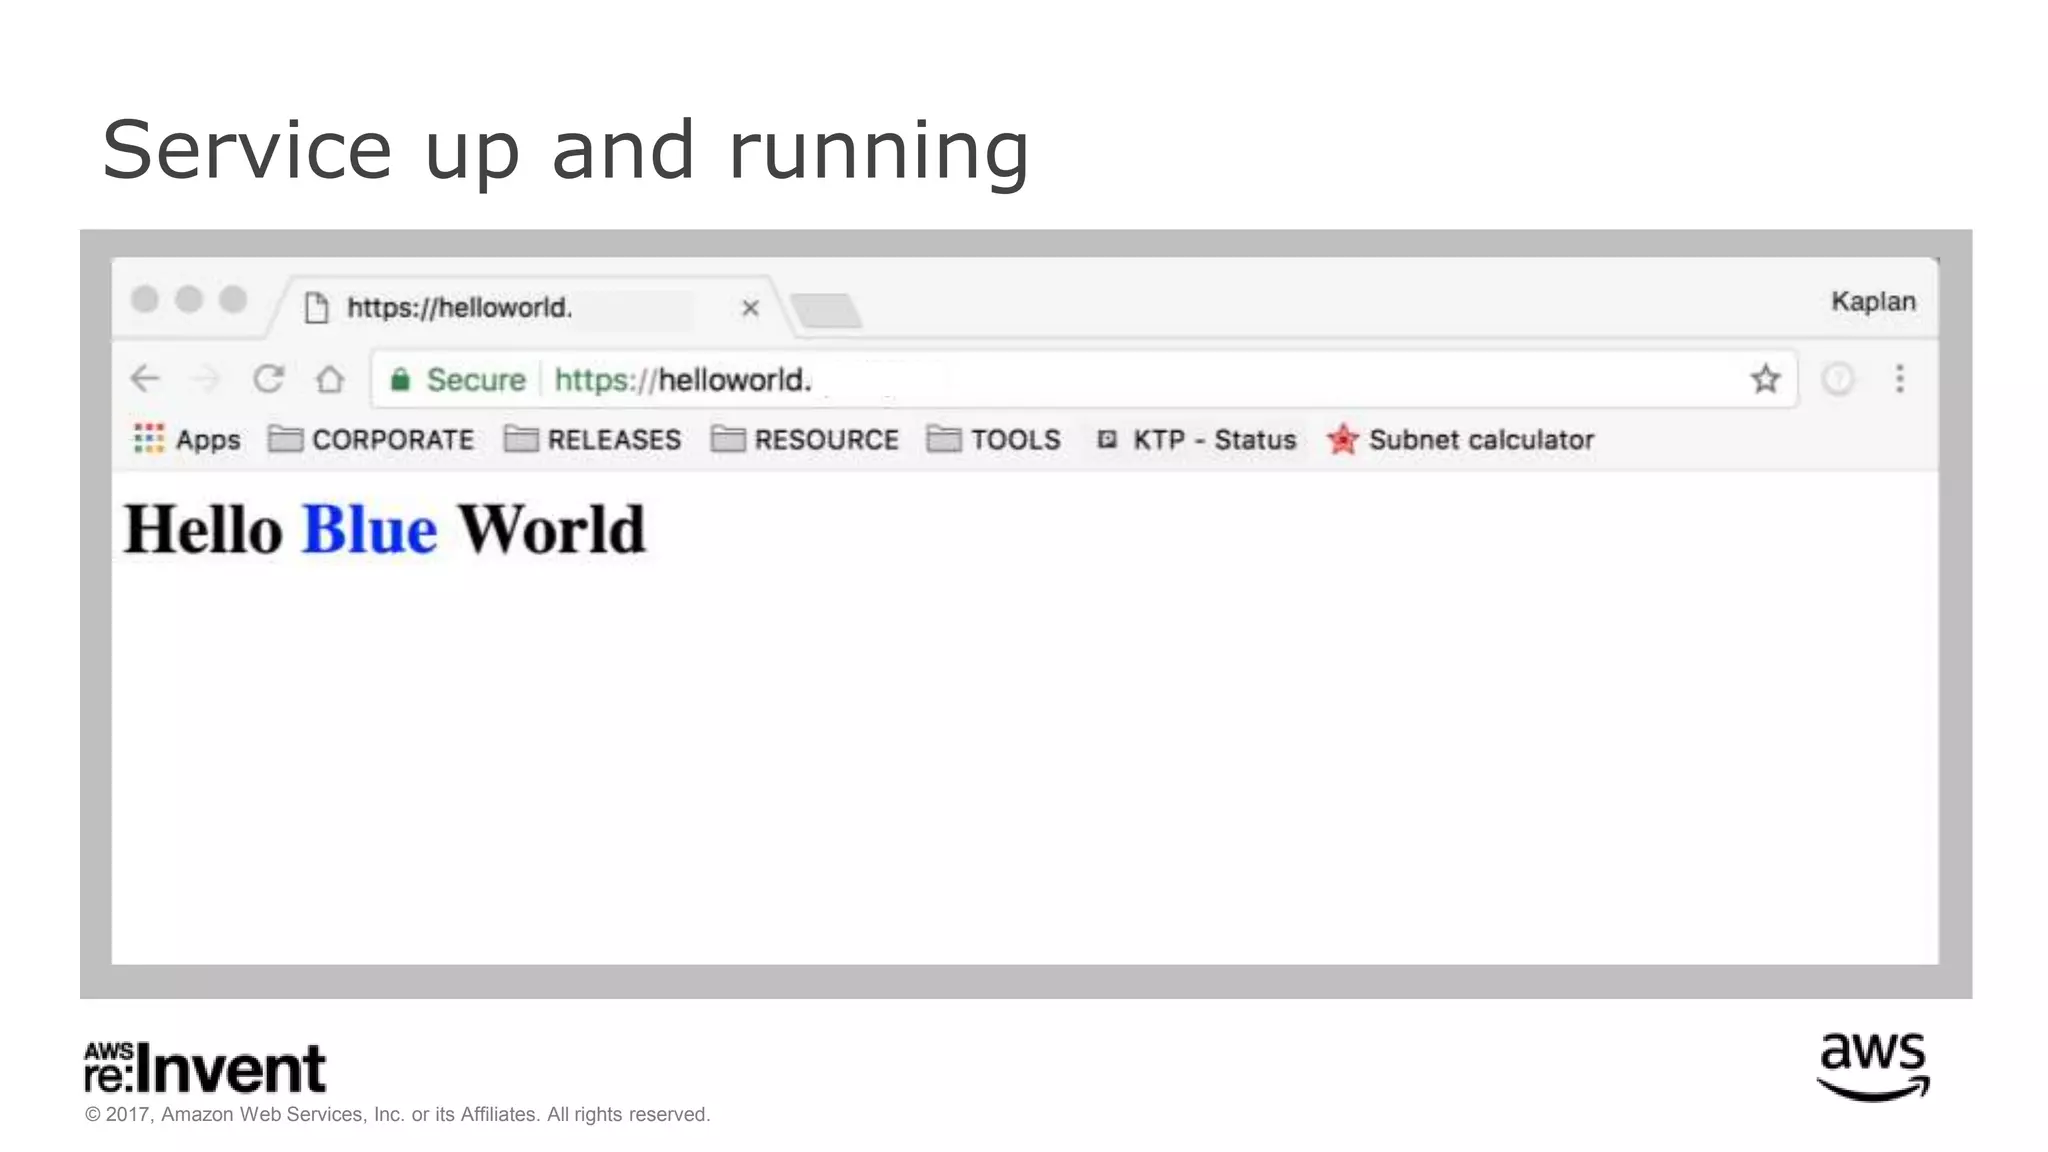Open the three-dot Chrome menu
Screen dimensions: 2048x1152
pyautogui.click(x=1899, y=379)
